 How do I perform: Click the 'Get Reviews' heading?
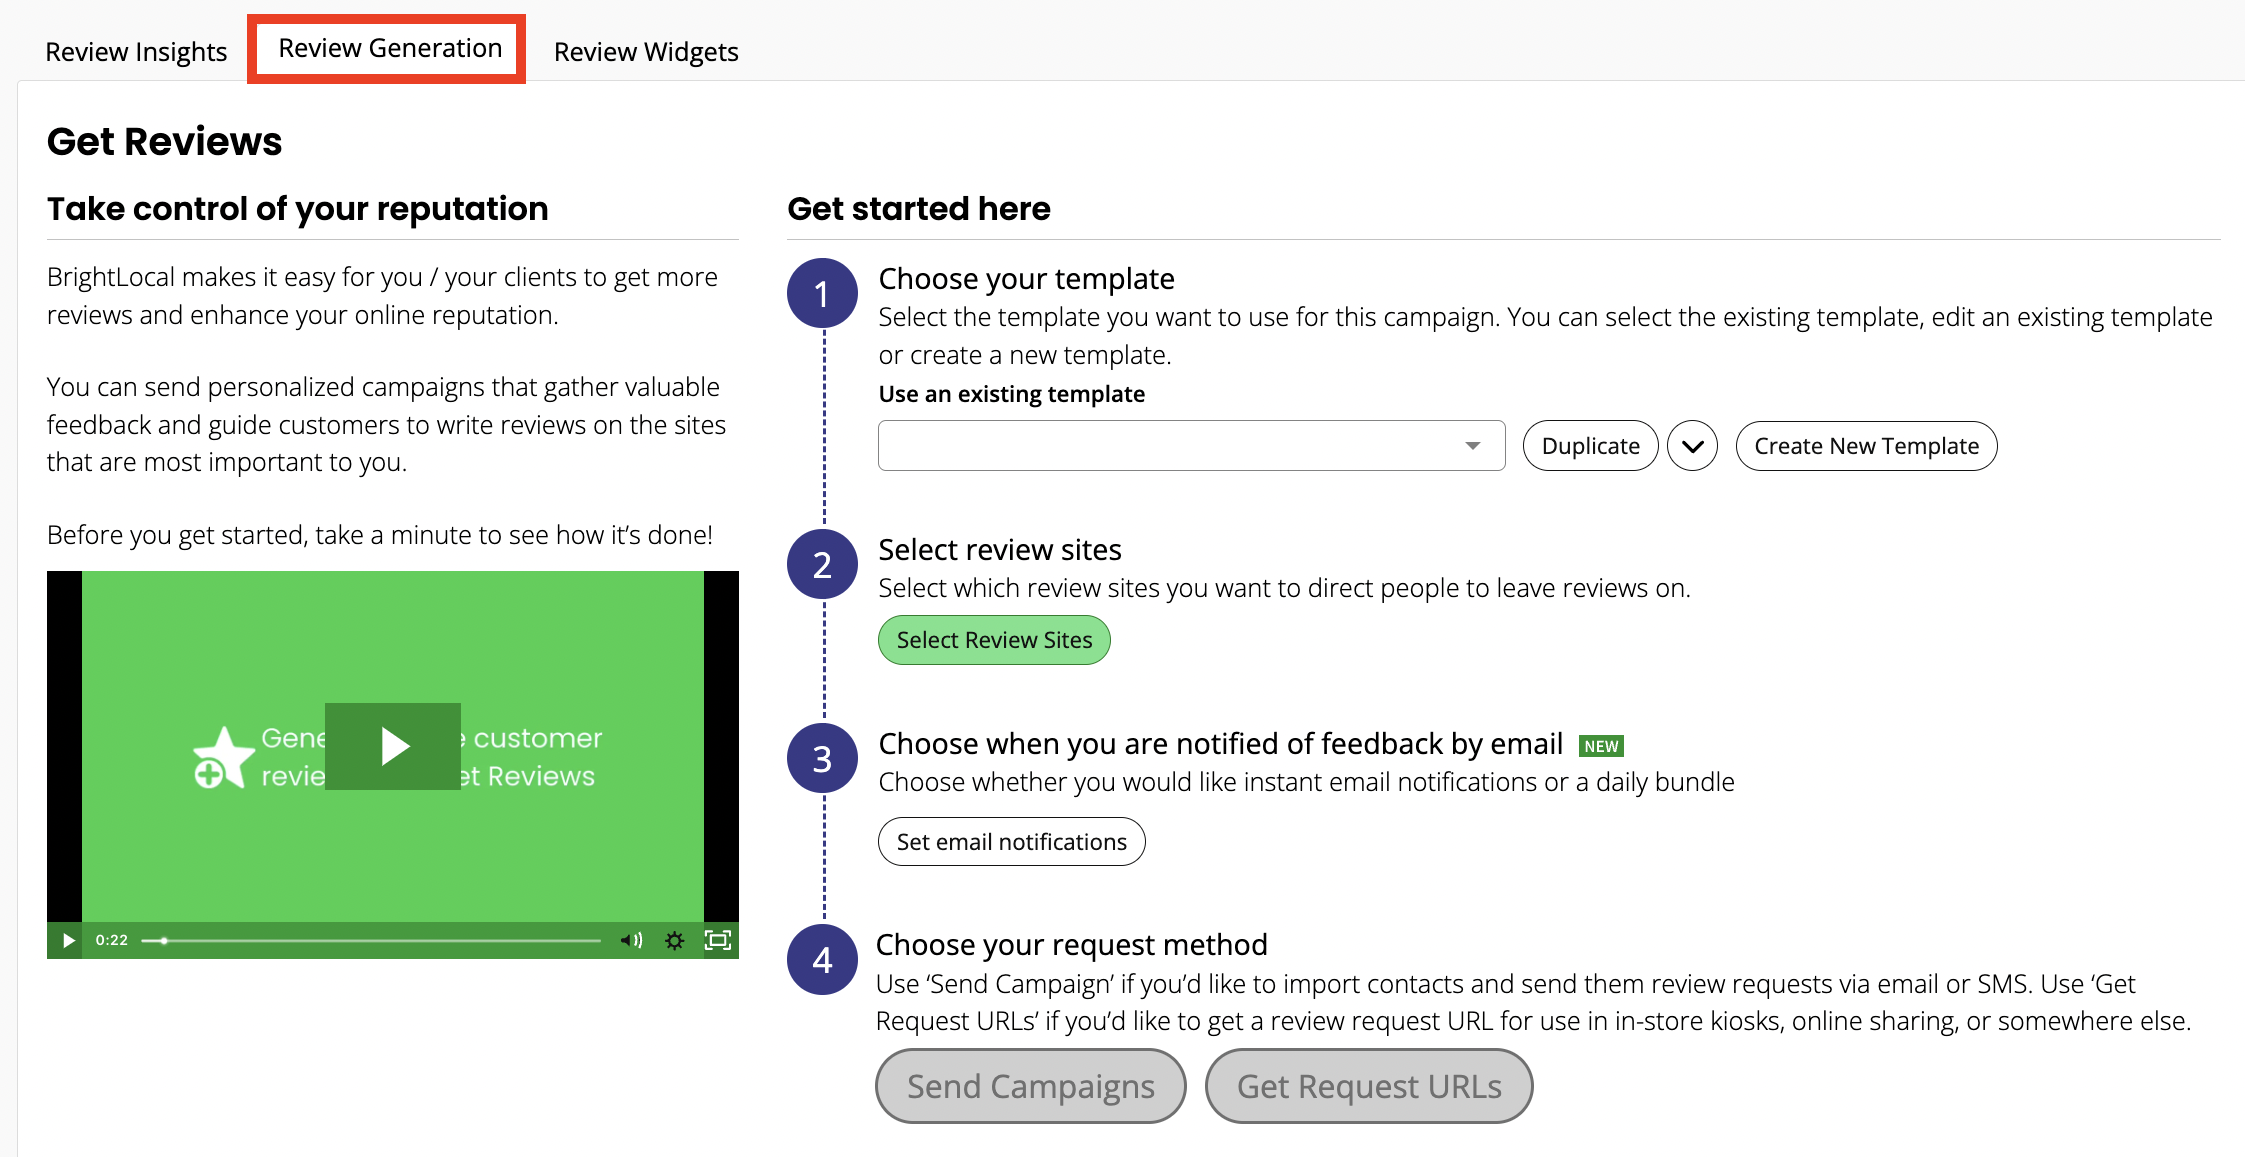tap(165, 141)
